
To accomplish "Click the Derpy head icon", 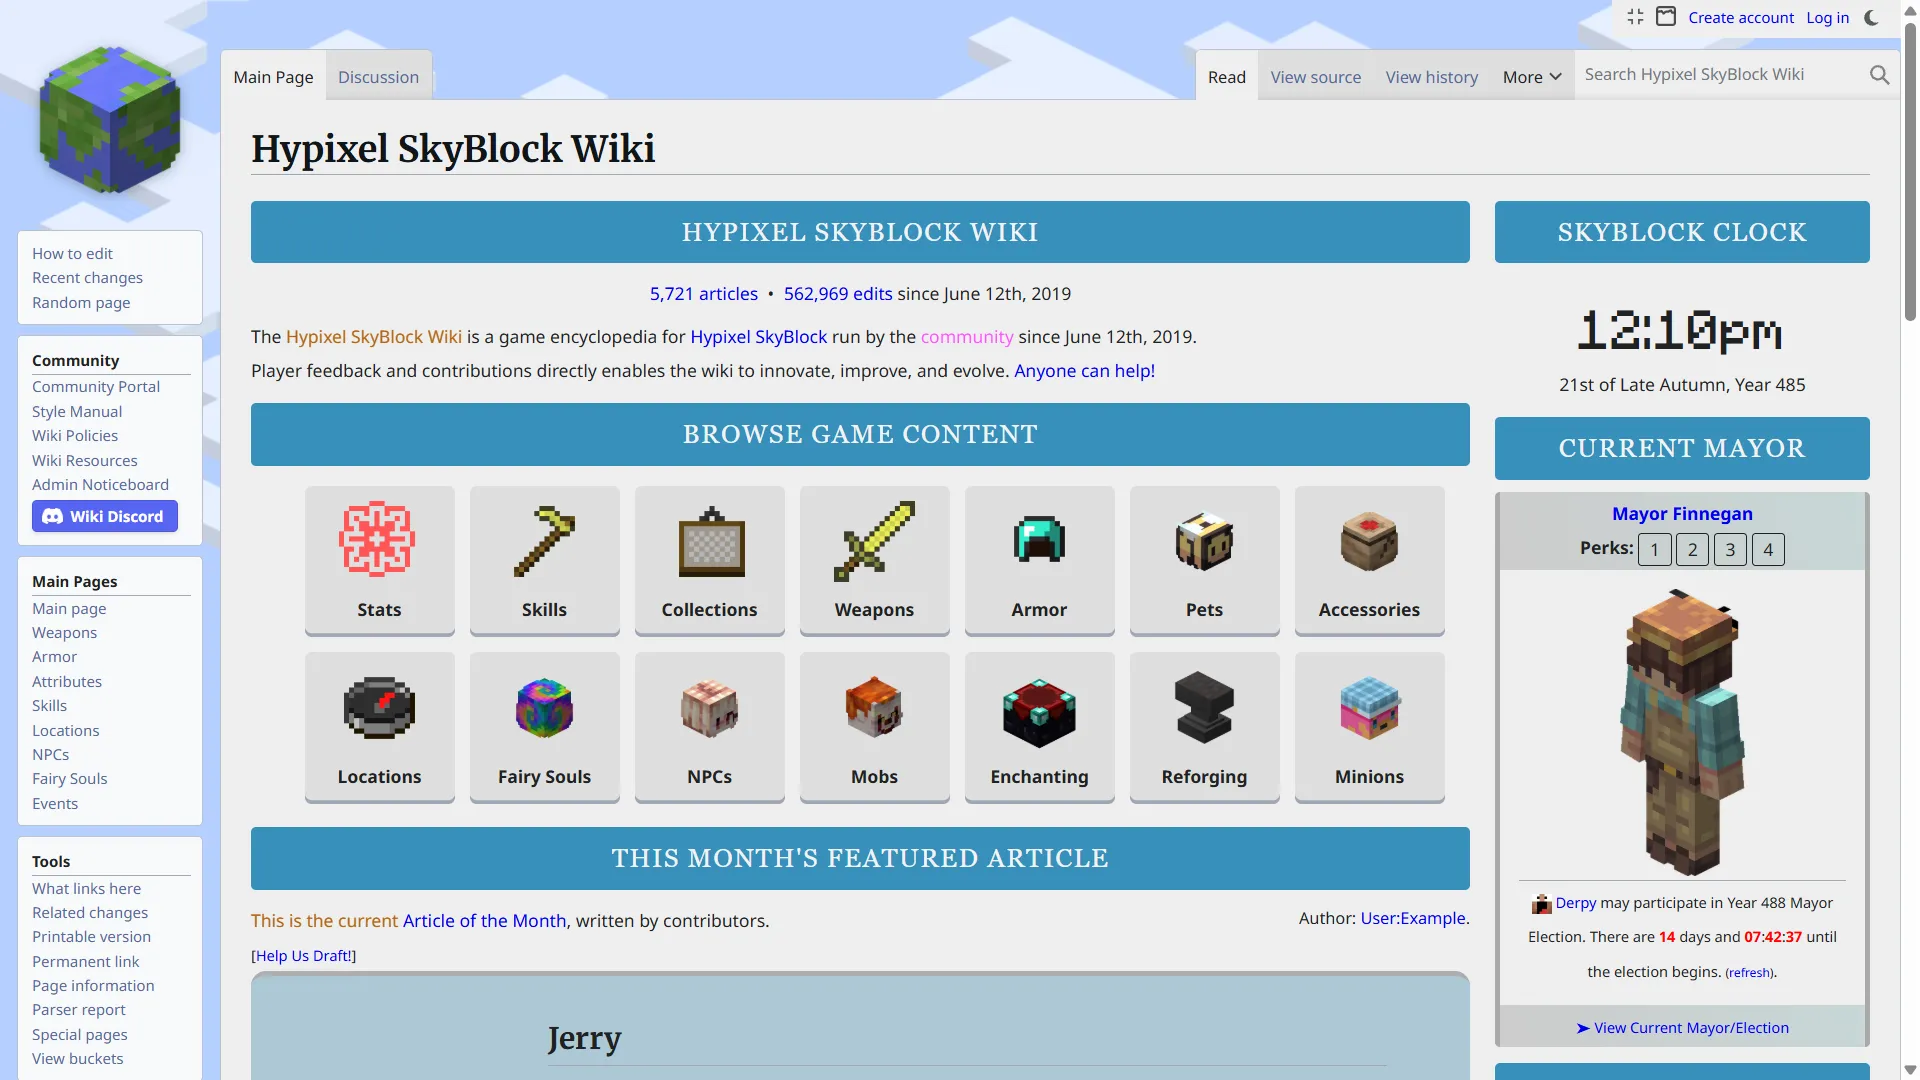I will coord(1541,904).
